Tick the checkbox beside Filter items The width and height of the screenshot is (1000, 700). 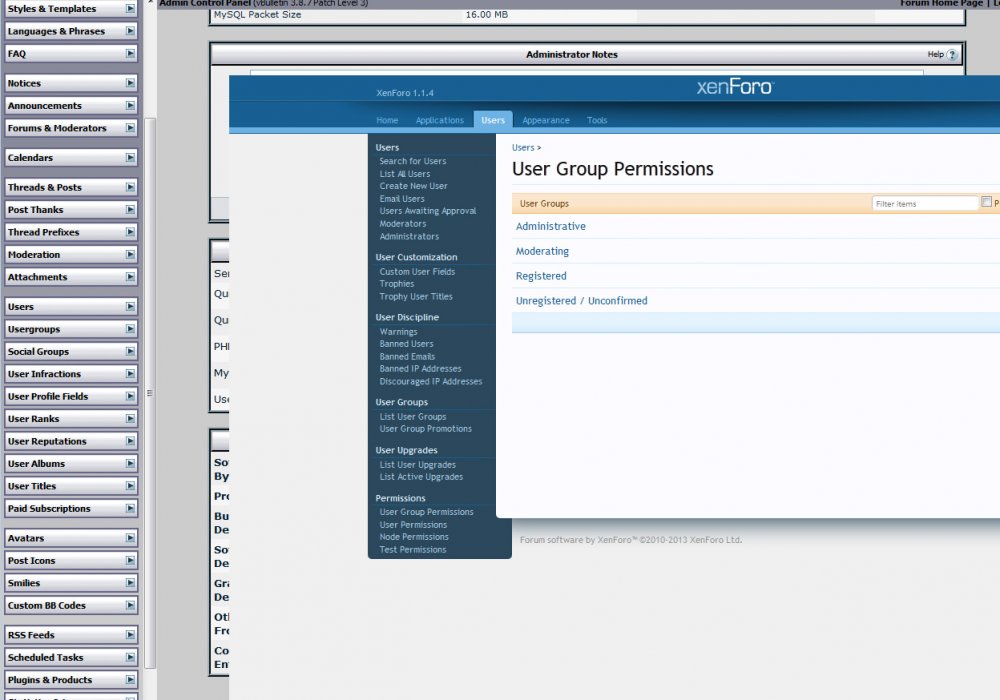(986, 202)
